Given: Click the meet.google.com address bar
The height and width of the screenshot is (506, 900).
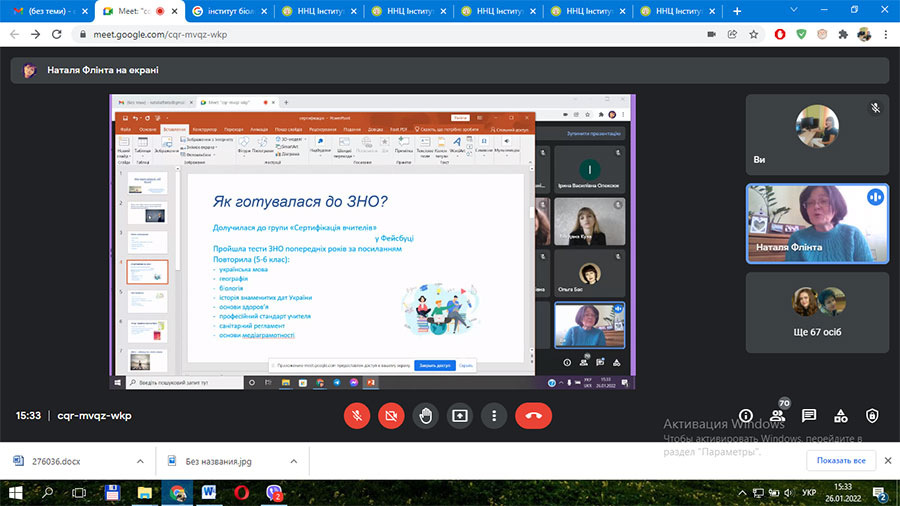Looking at the screenshot, I should [390, 34].
